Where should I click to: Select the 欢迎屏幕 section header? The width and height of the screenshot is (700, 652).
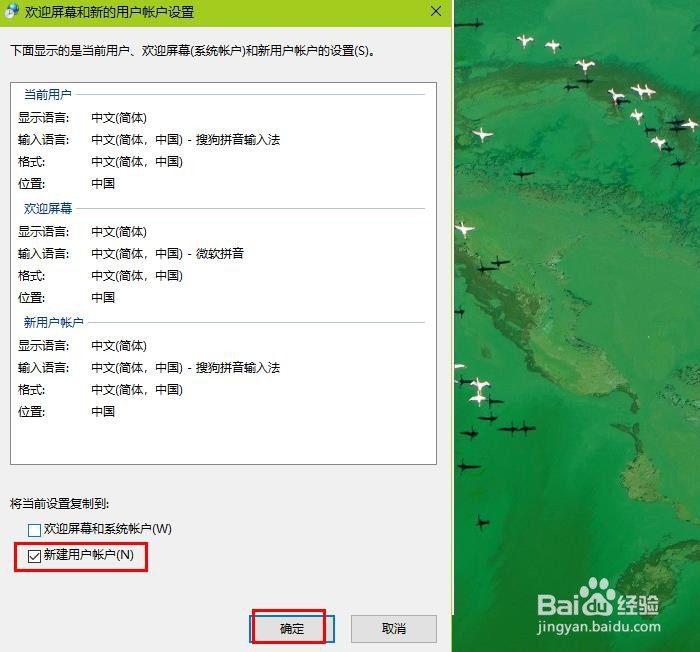(48, 209)
